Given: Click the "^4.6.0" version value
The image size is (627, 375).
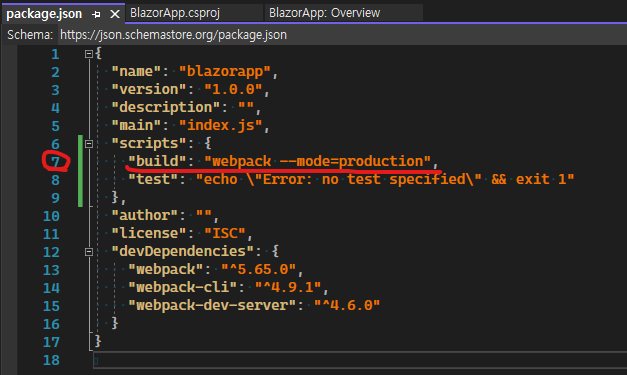Looking at the screenshot, I should pyautogui.click(x=347, y=305).
